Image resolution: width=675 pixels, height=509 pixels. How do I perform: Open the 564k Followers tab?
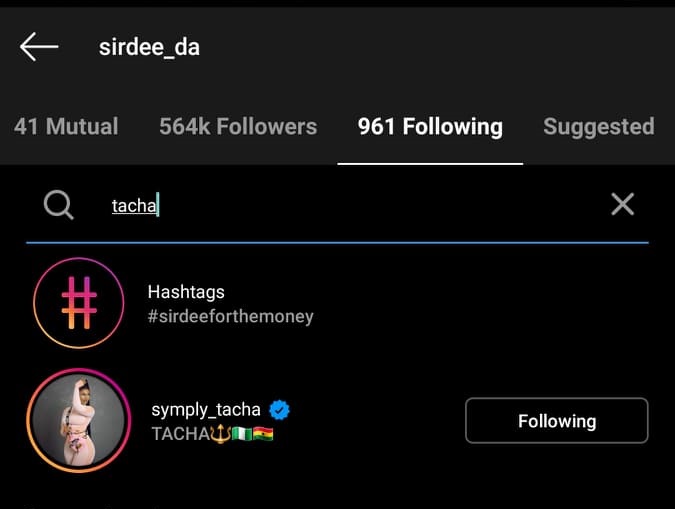coord(238,127)
